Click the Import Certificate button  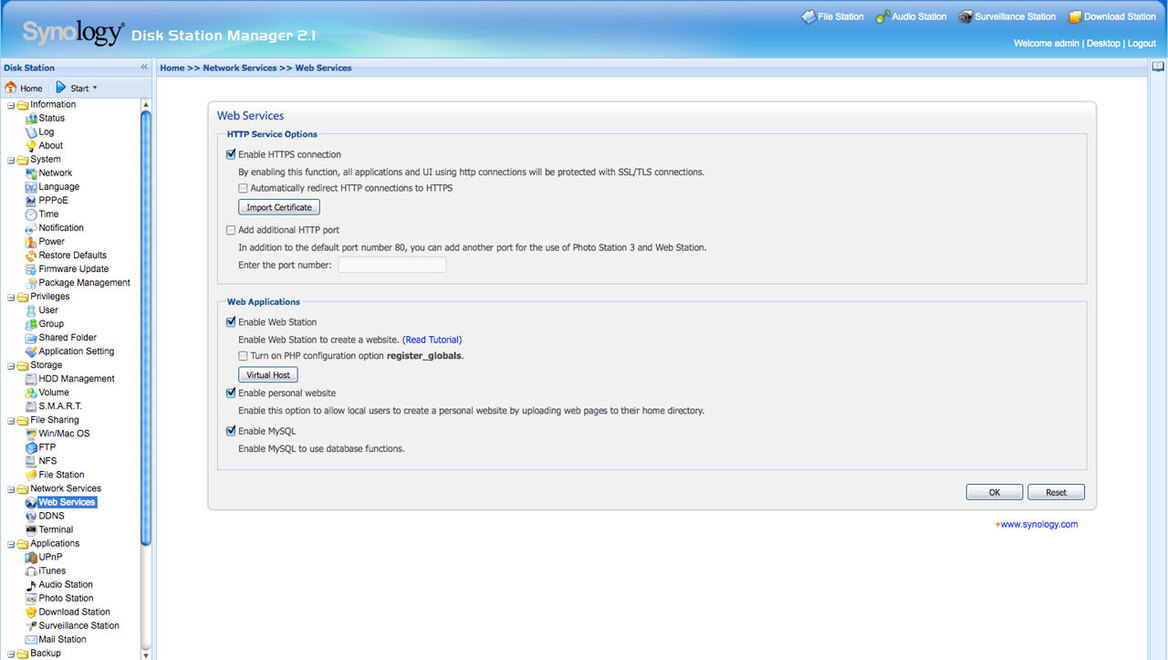[279, 207]
